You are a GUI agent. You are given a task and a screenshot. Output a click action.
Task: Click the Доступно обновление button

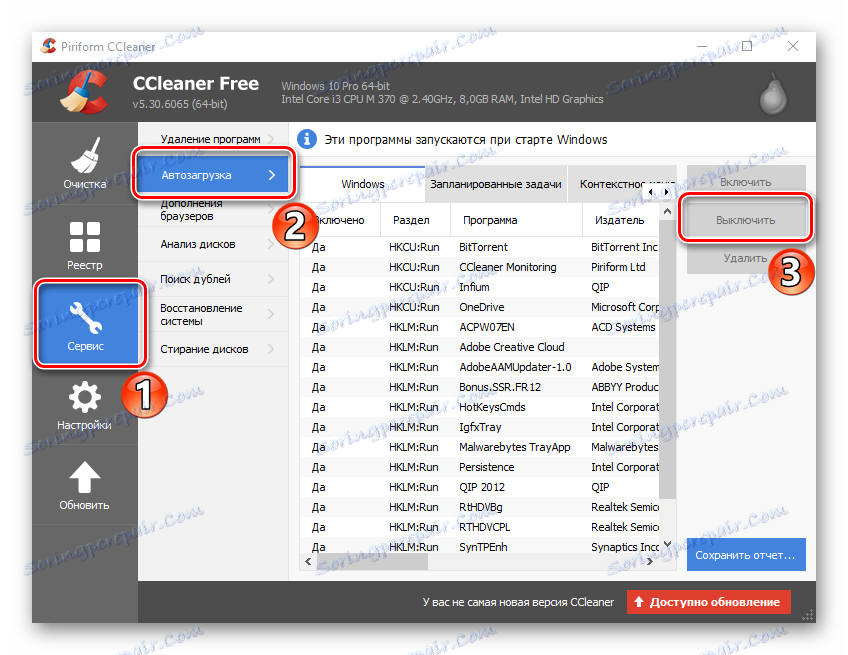tap(708, 602)
